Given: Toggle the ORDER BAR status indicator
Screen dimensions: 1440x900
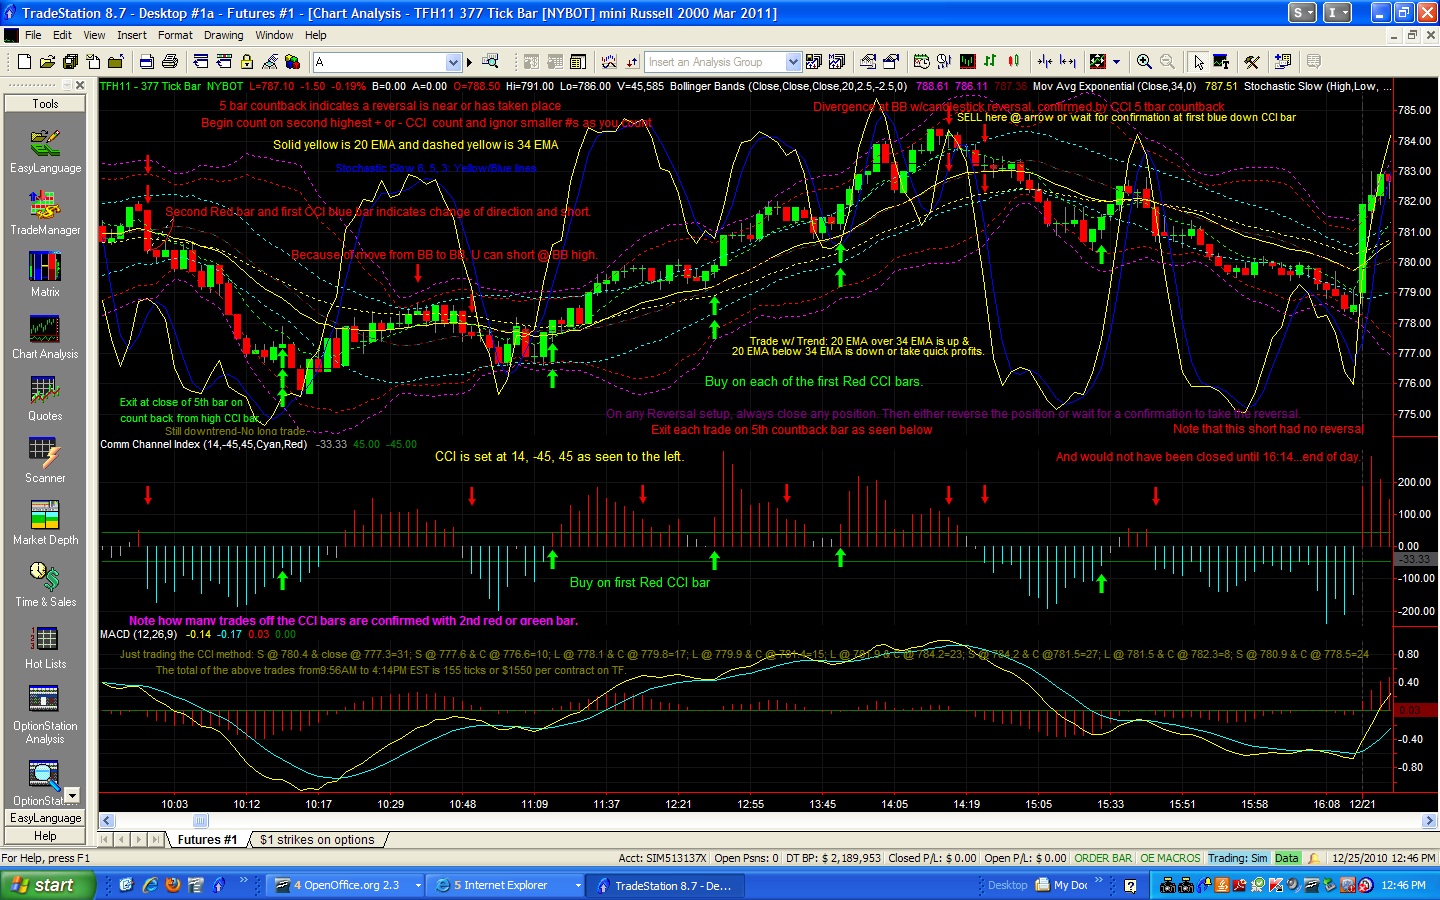Looking at the screenshot, I should pos(1103,858).
